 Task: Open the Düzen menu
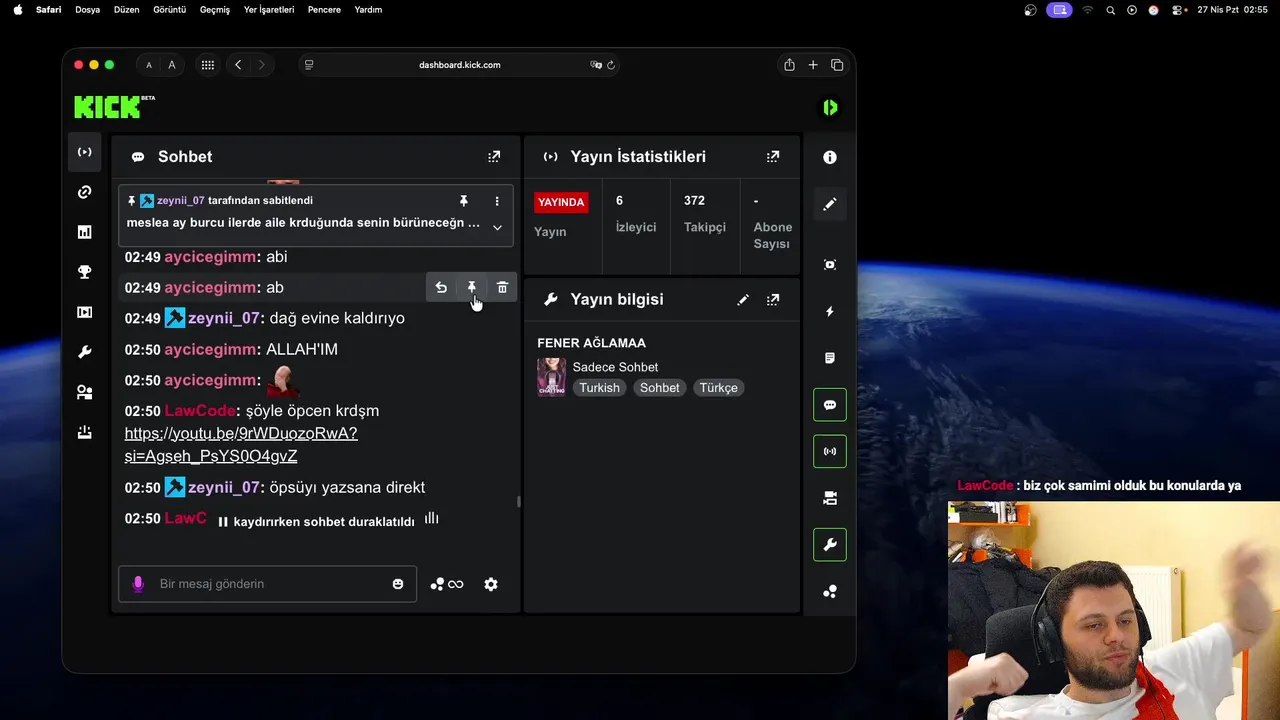127,10
